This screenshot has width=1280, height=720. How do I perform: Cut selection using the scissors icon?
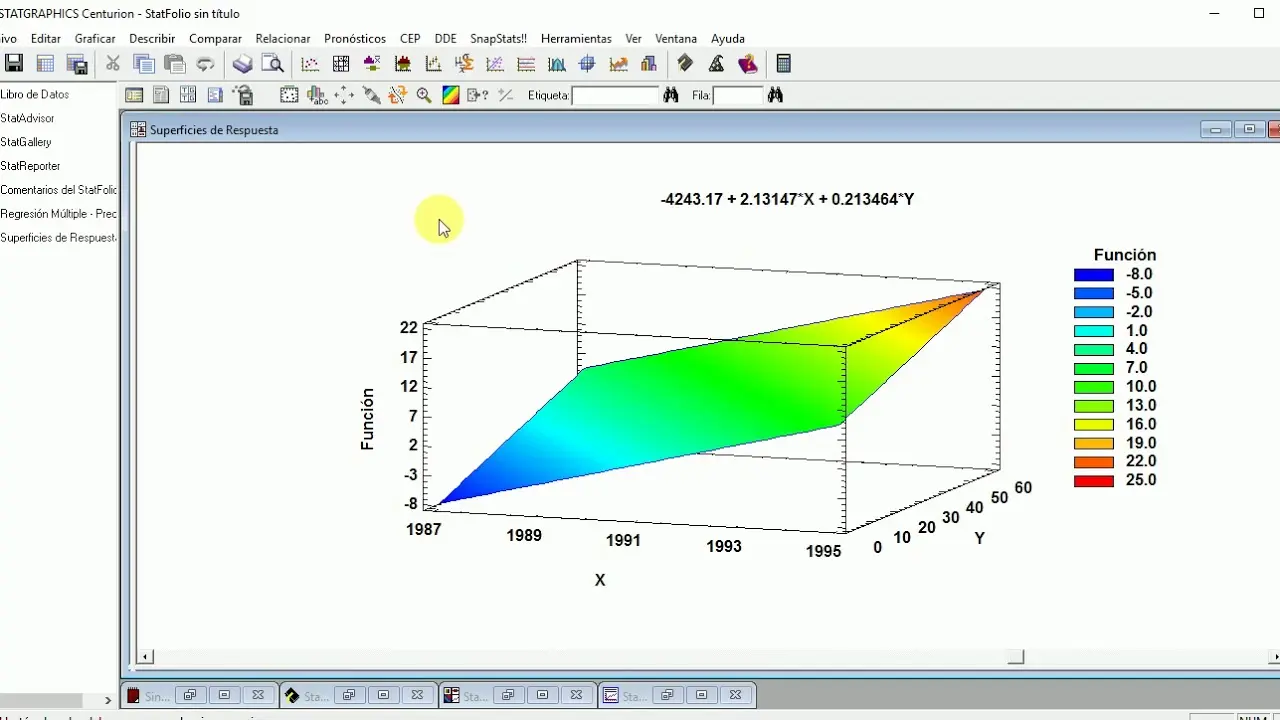(112, 63)
